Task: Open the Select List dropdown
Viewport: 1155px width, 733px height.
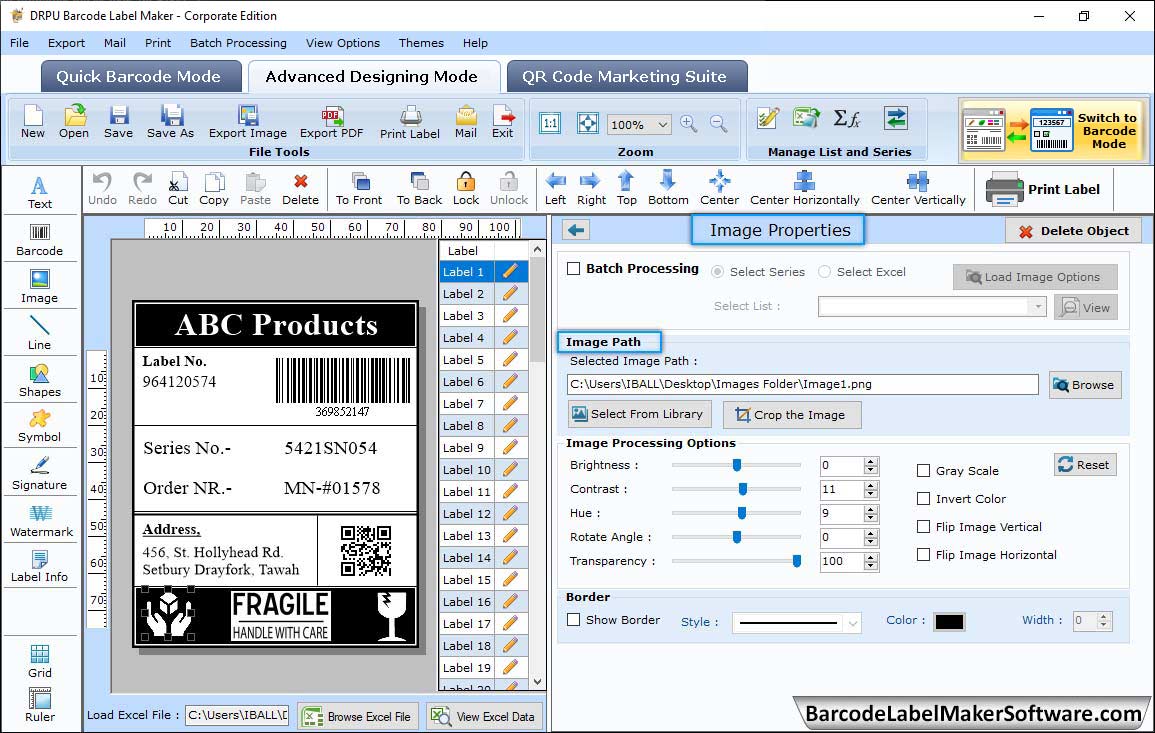Action: (932, 306)
